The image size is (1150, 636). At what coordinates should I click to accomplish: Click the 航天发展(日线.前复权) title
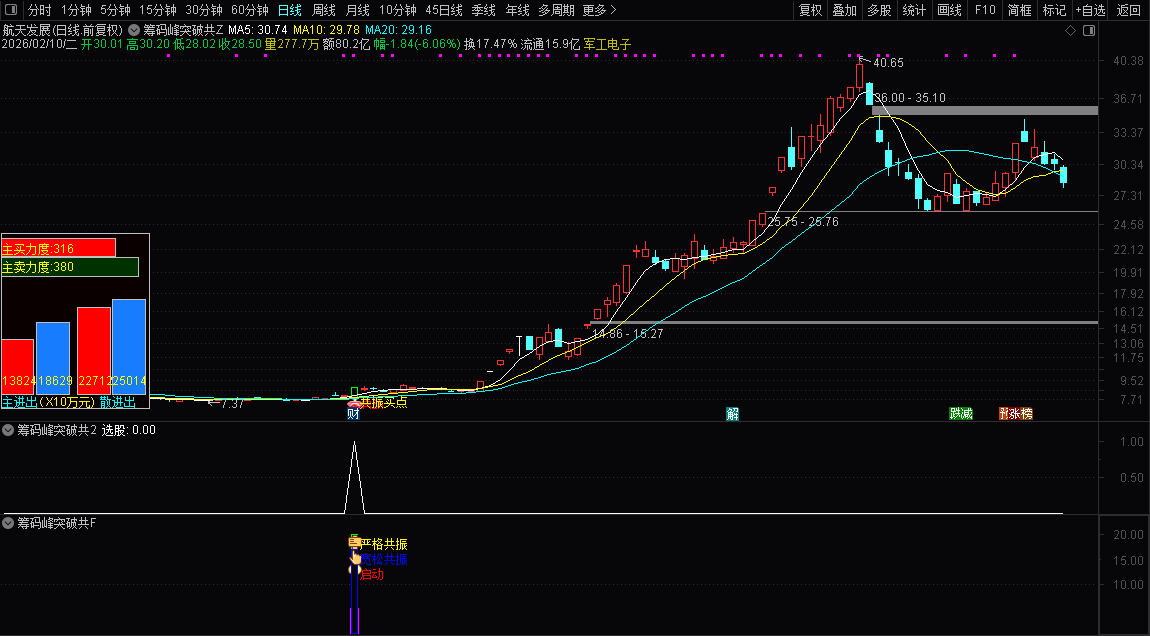coord(62,30)
